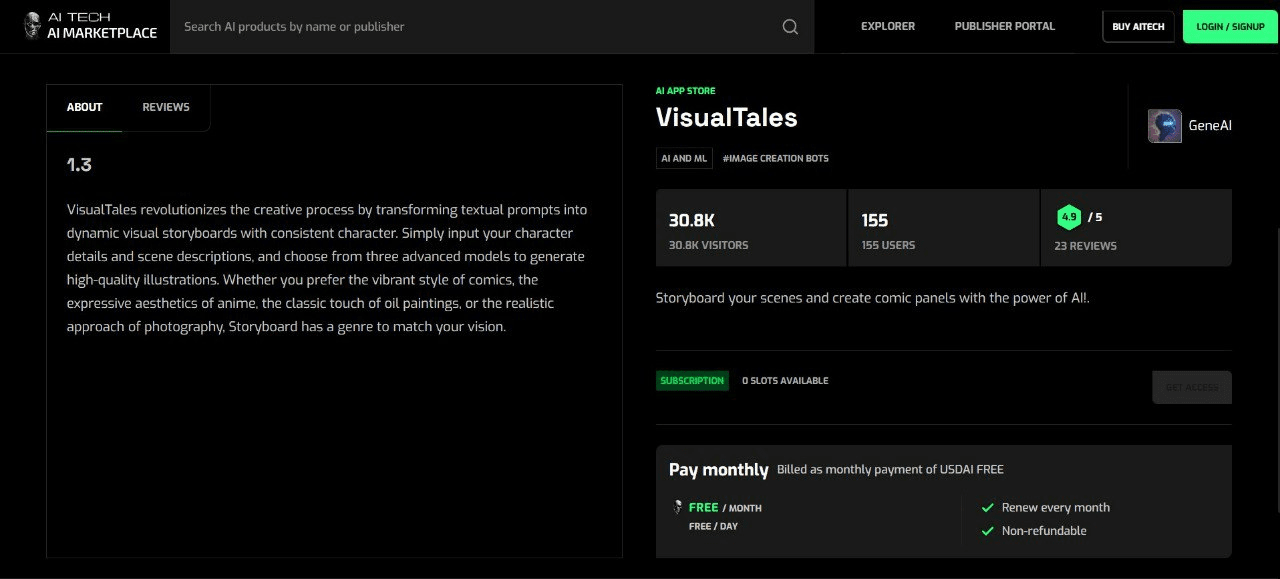The image size is (1280, 579).
Task: Focus the AI products search field
Action: coord(475,27)
